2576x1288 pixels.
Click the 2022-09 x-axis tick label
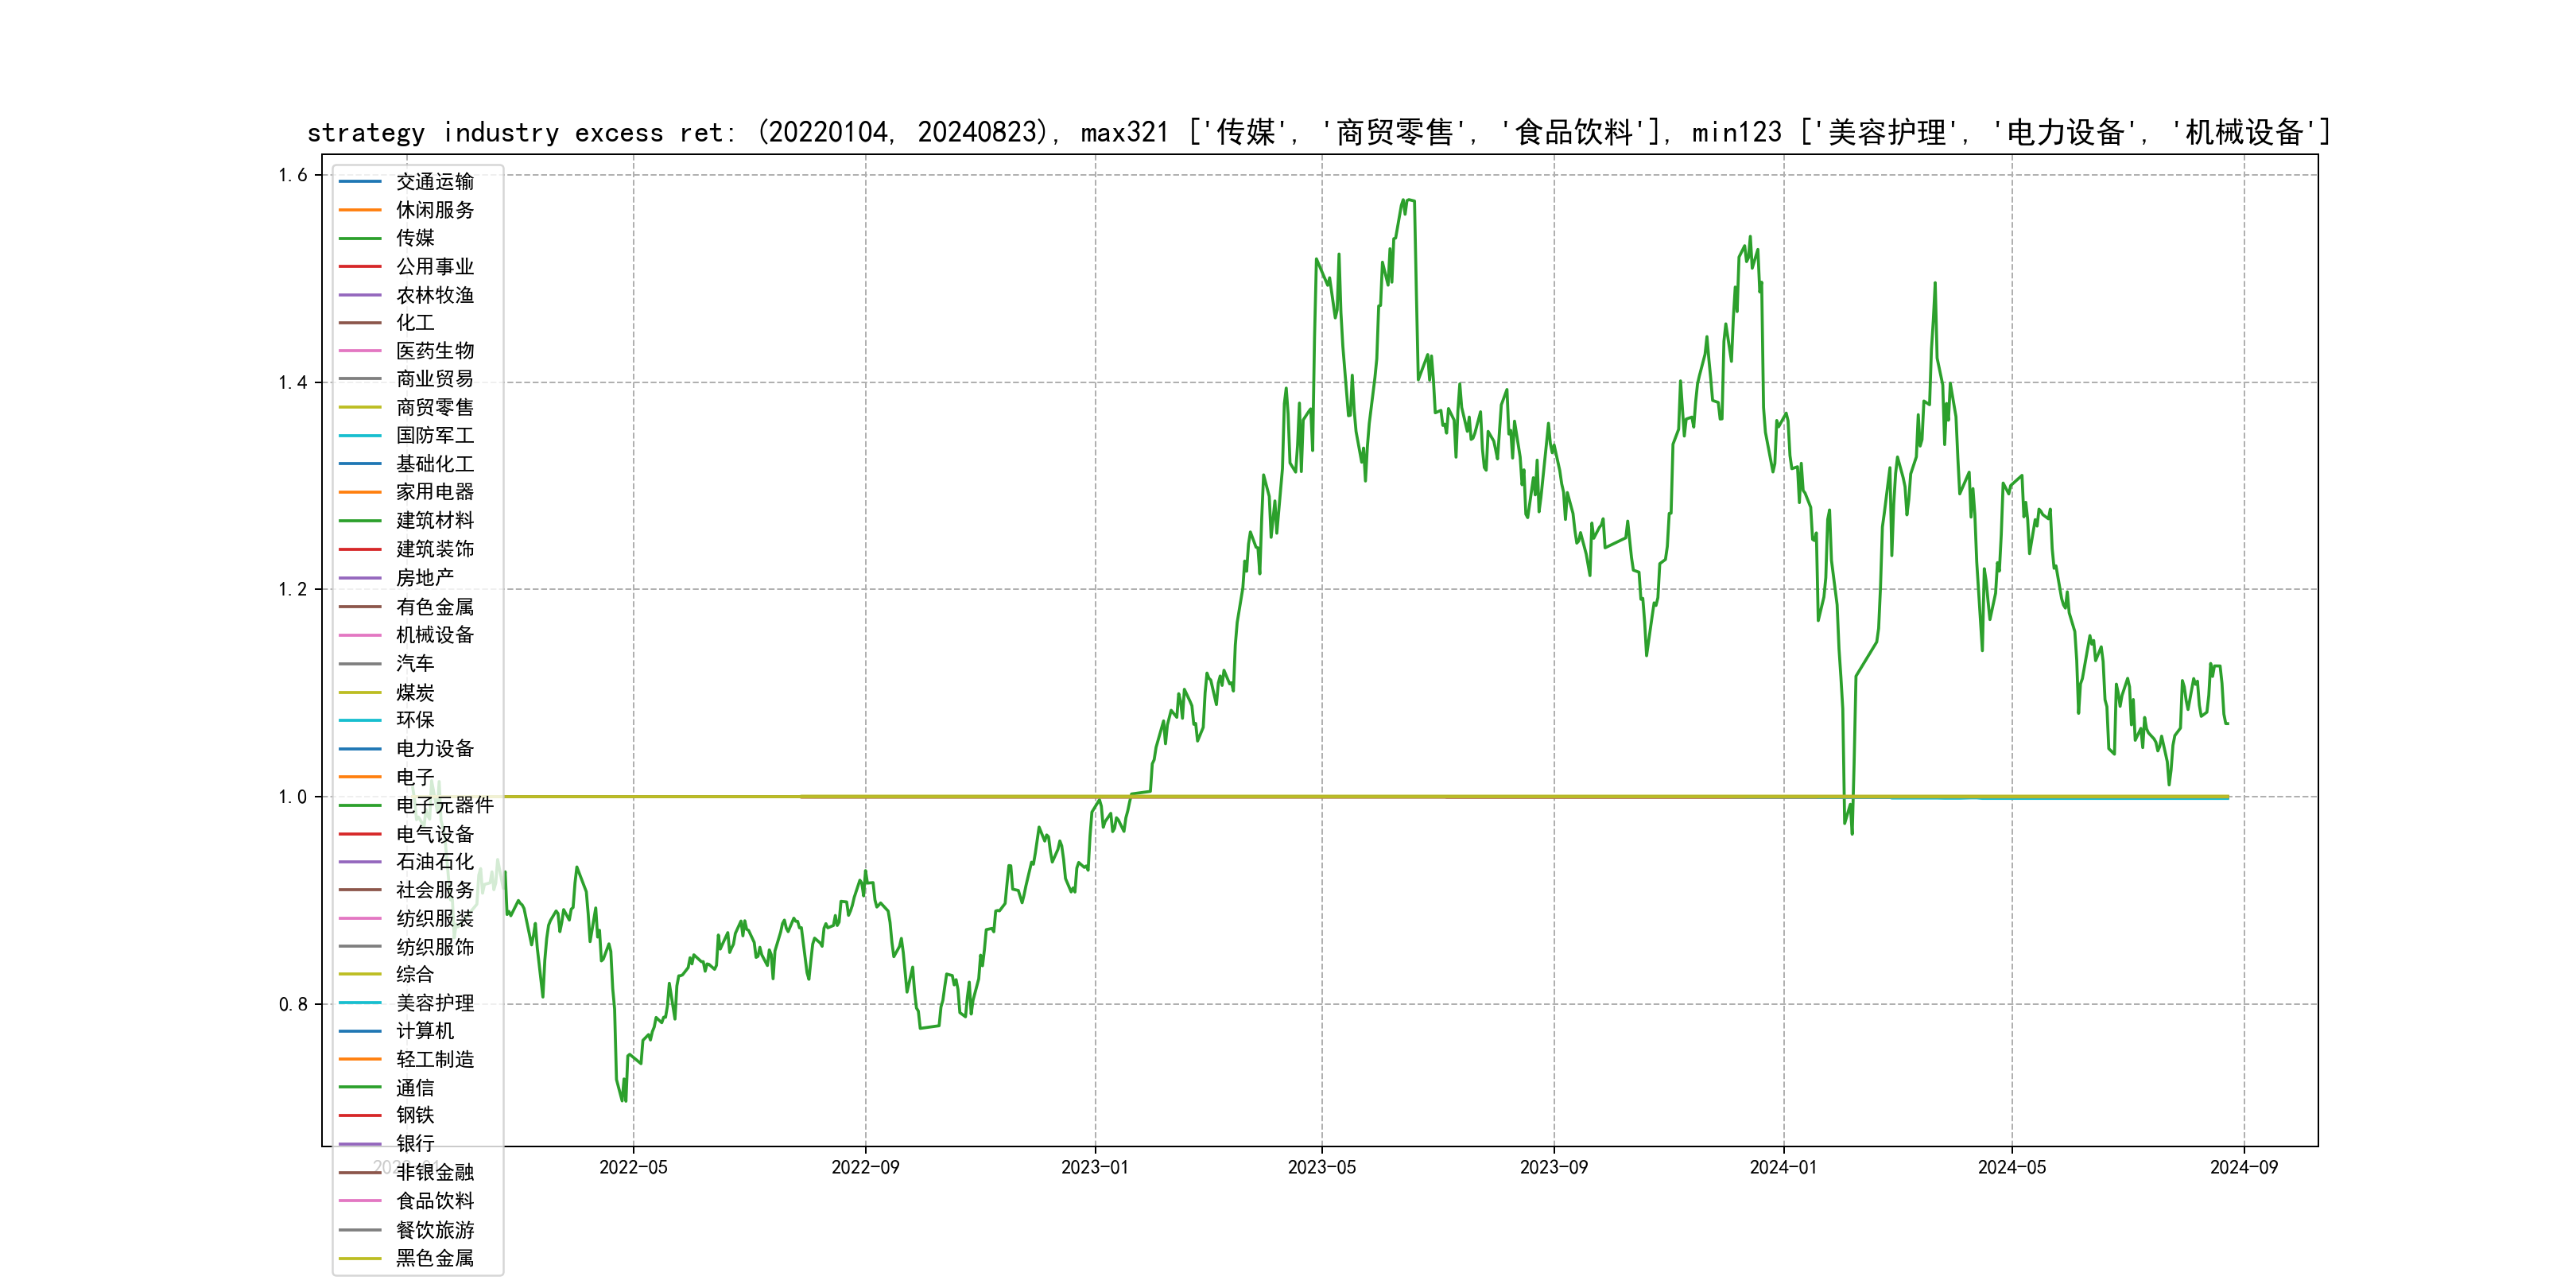865,1167
